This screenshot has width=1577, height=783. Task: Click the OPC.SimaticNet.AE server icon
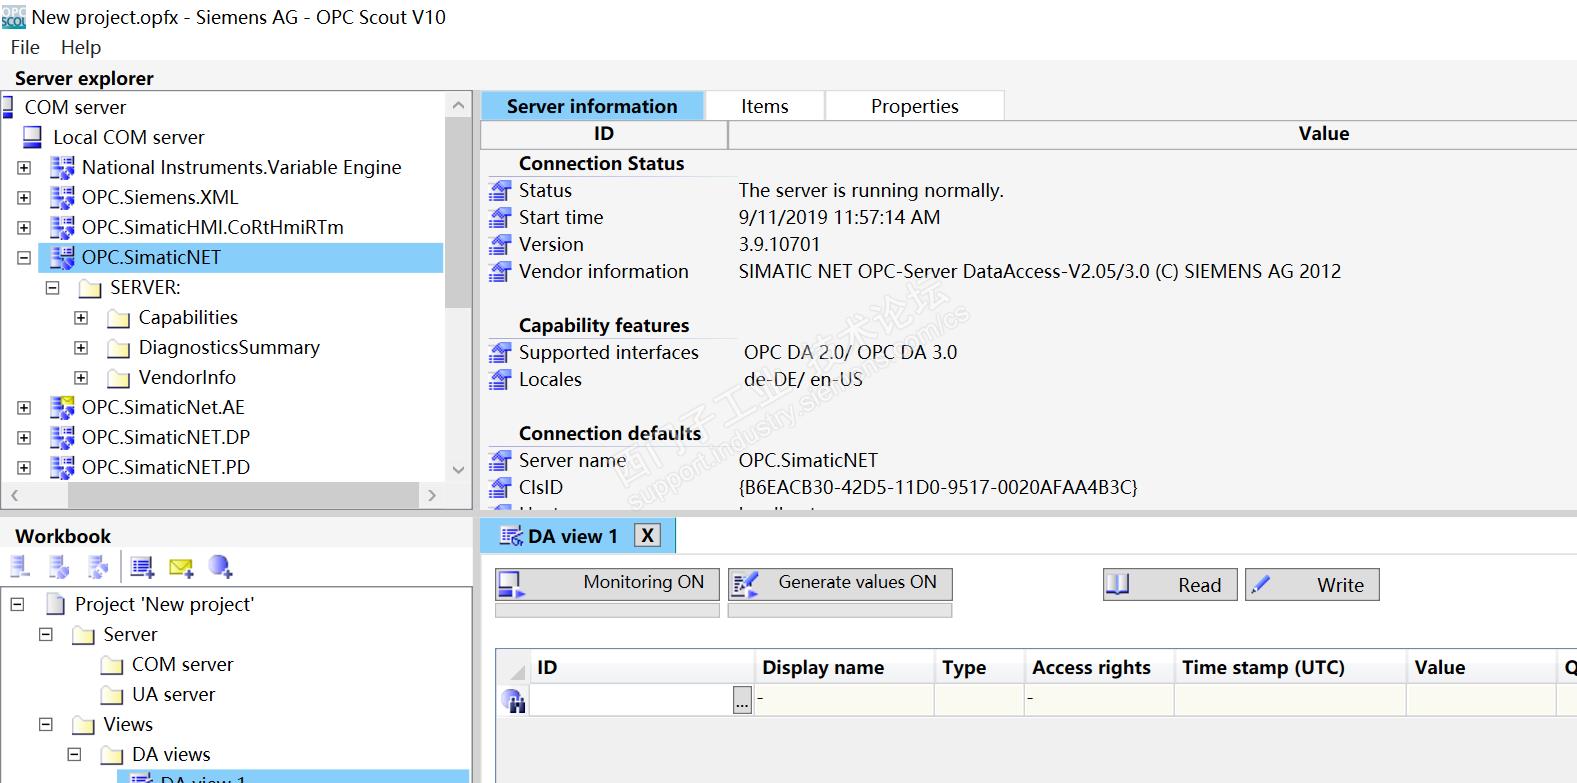(x=62, y=407)
